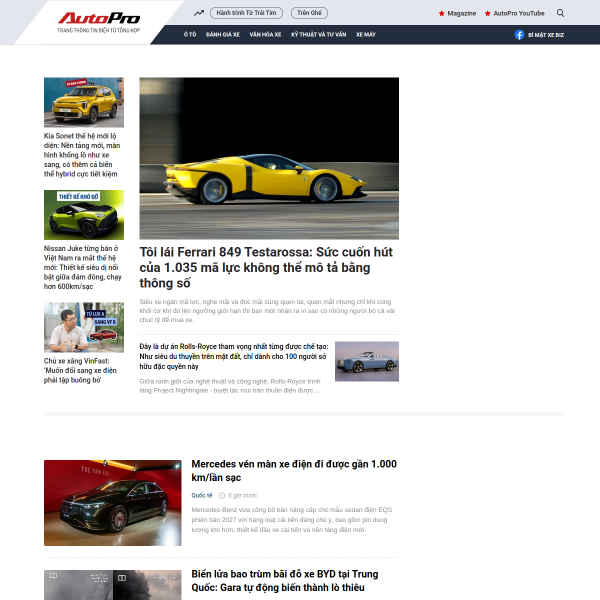600x600 pixels.
Task: Open the blue Rolls-Royce convertible thumbnail
Action: [x=367, y=361]
